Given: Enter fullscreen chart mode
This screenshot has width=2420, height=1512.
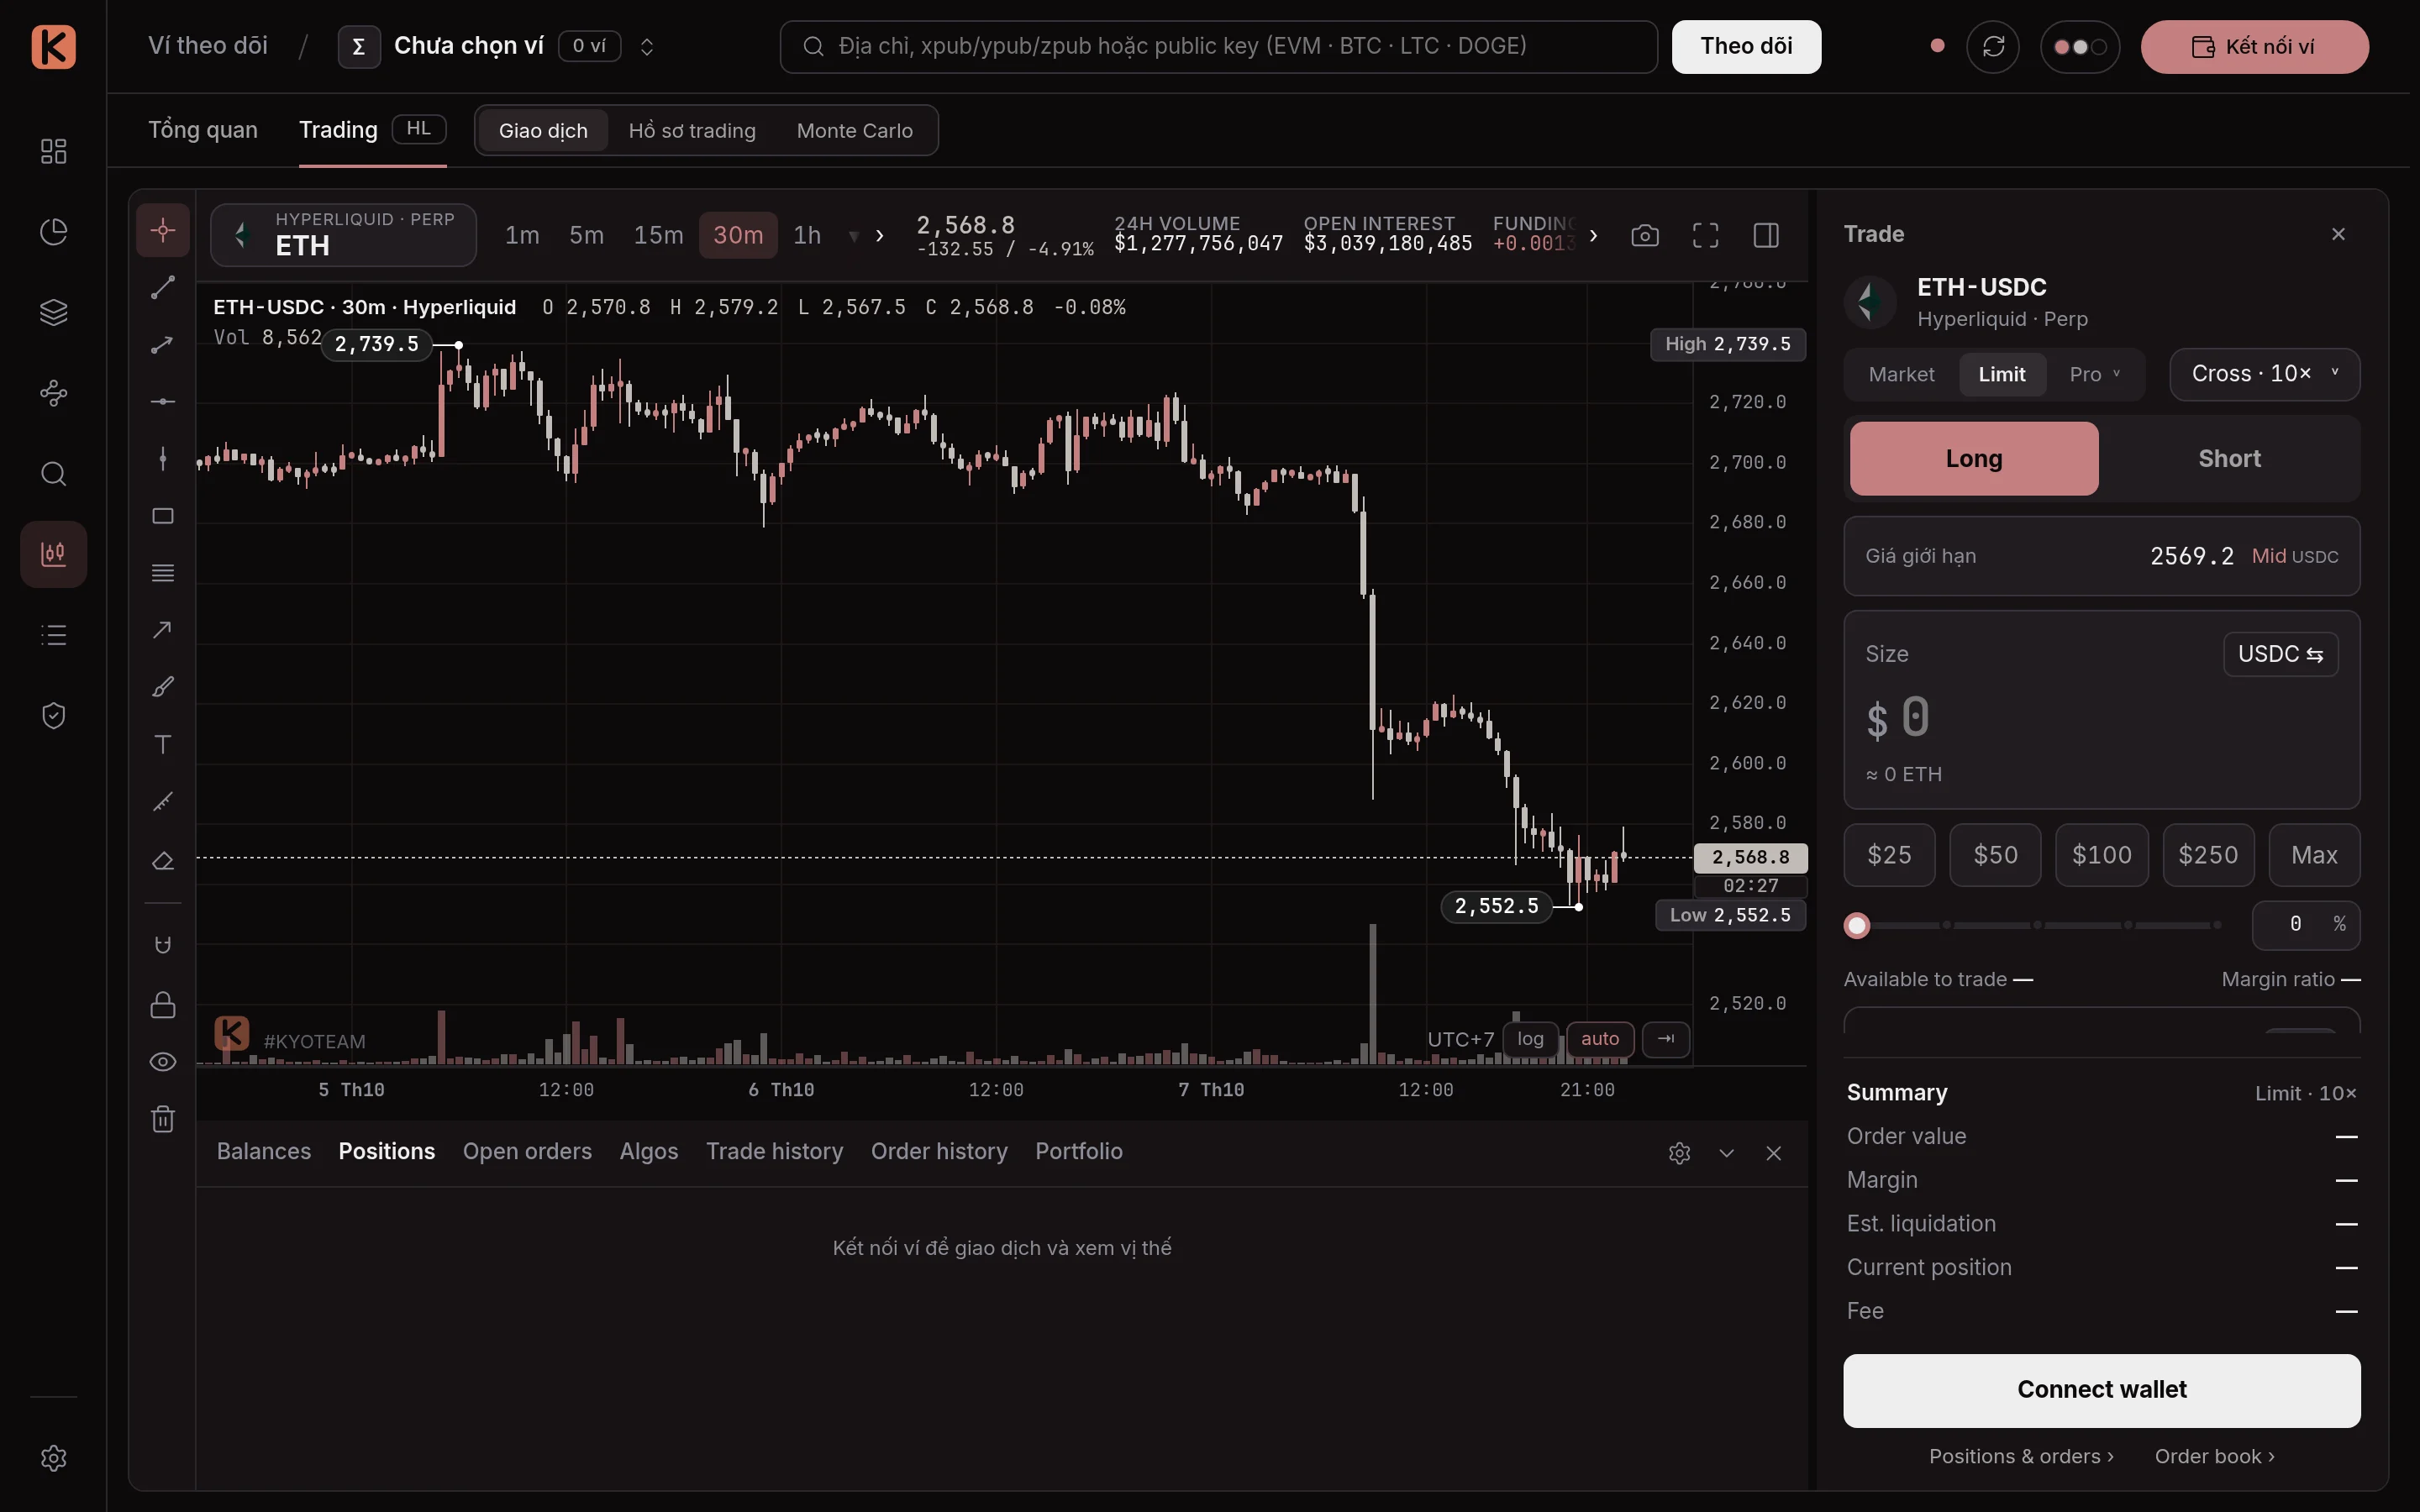Looking at the screenshot, I should pos(1706,236).
